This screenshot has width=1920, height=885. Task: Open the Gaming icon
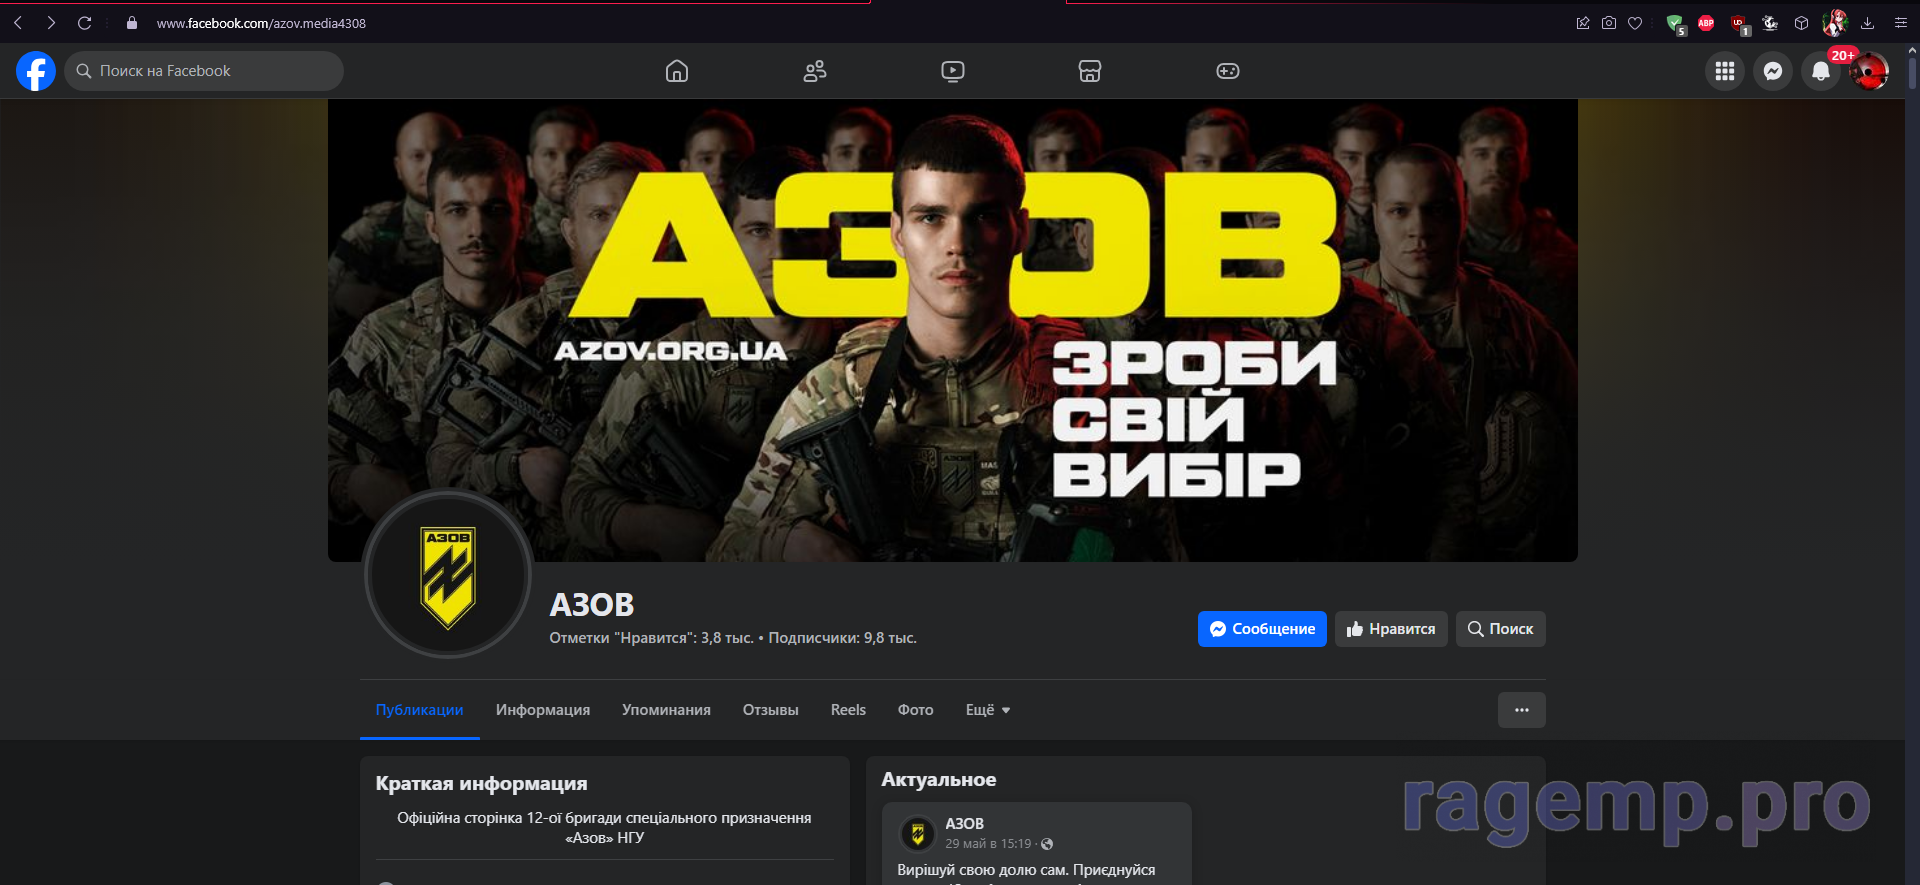pyautogui.click(x=1228, y=71)
